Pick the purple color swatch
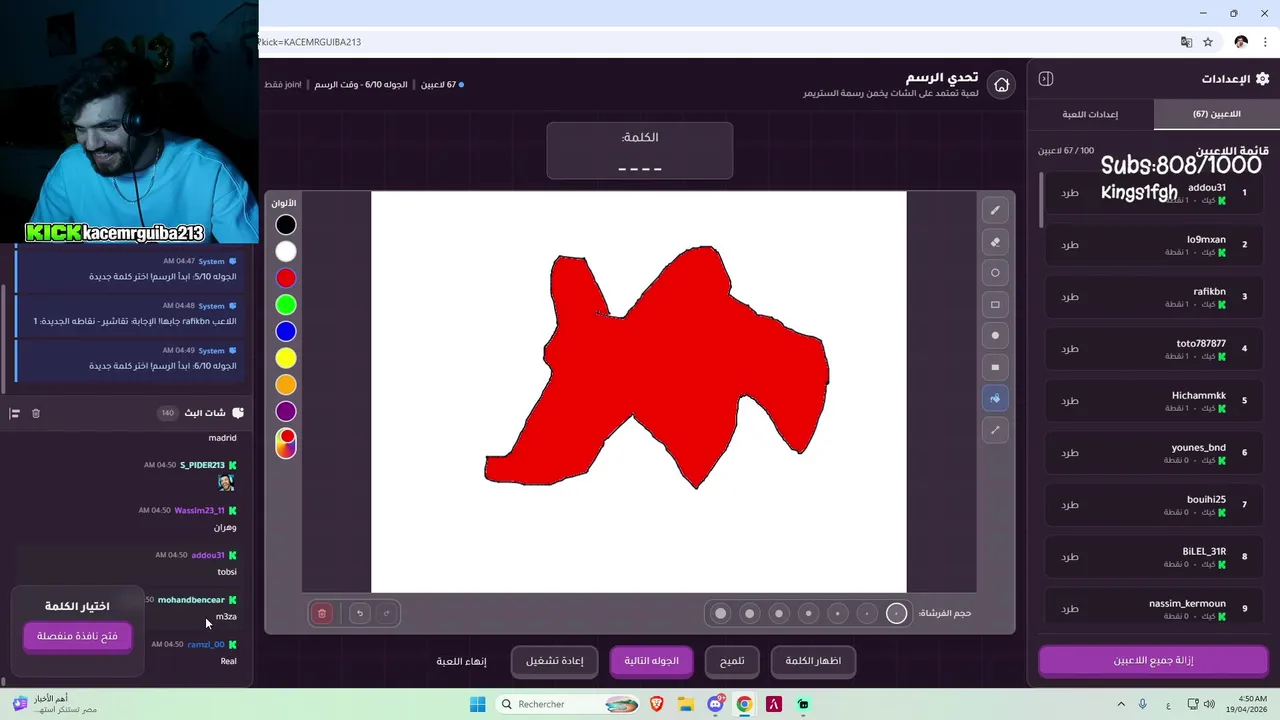This screenshot has width=1280, height=720. tap(286, 411)
